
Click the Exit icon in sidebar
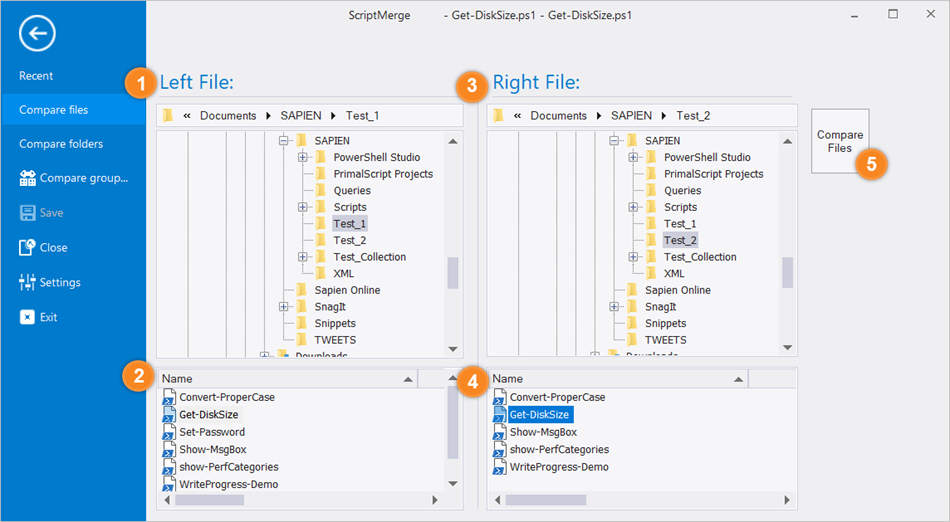[x=27, y=317]
